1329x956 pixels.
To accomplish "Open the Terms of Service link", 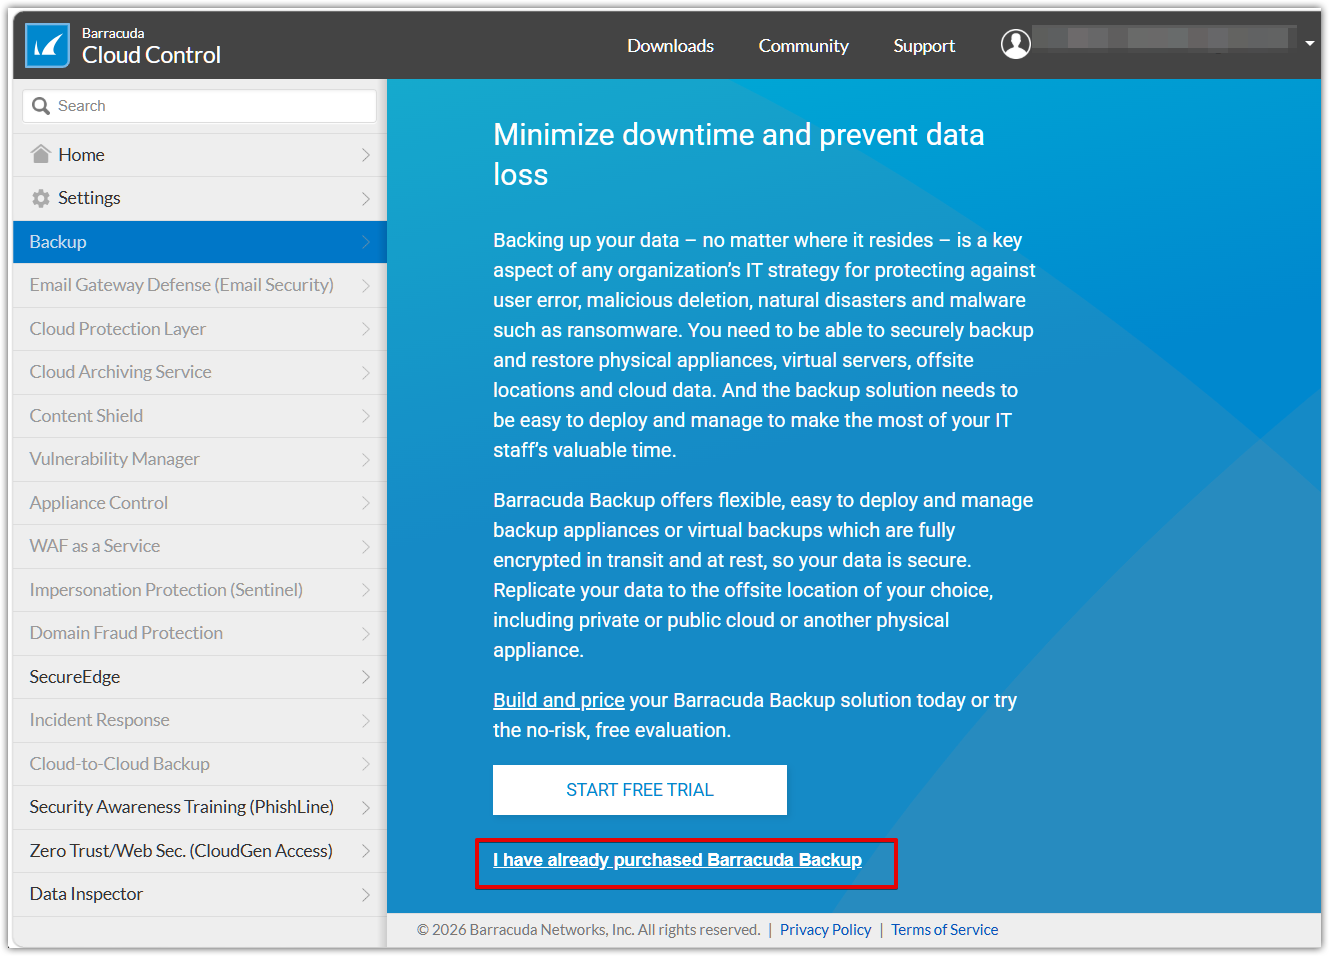I will (944, 930).
